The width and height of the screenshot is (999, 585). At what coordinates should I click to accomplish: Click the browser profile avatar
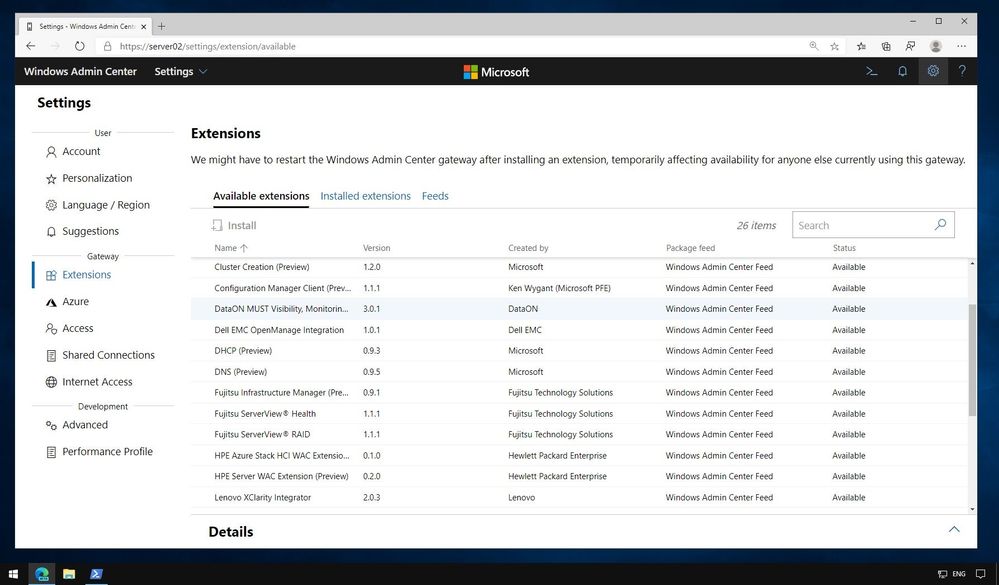tap(935, 46)
